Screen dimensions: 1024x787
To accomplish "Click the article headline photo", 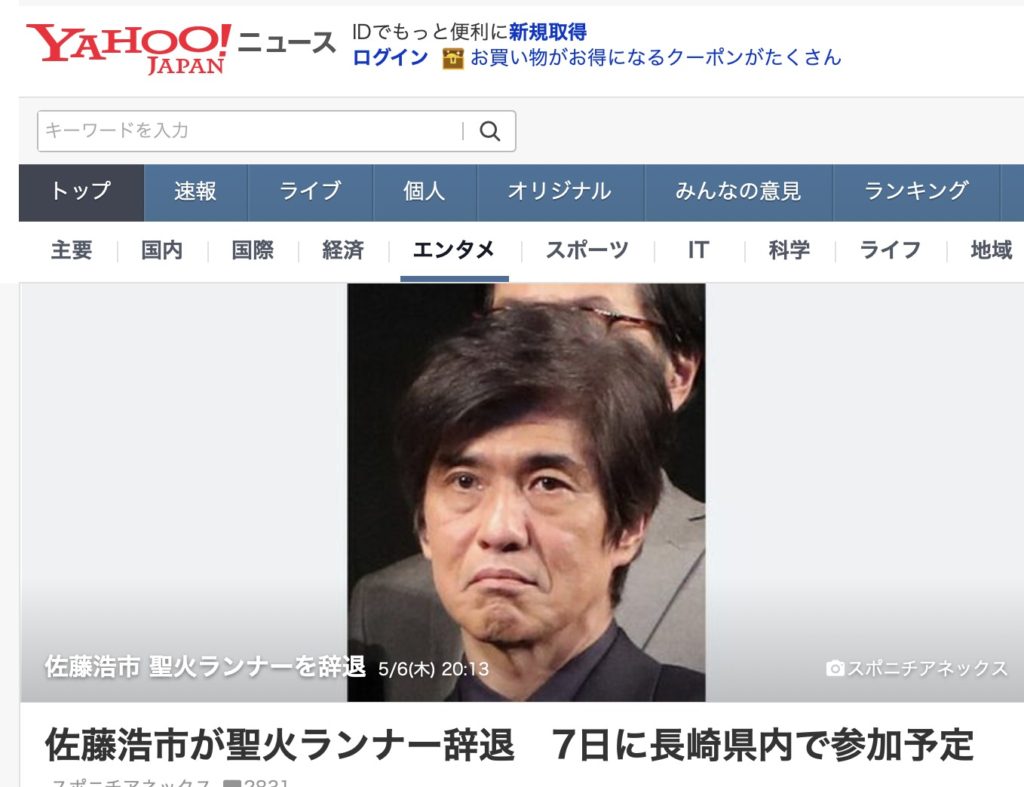I will (526, 492).
